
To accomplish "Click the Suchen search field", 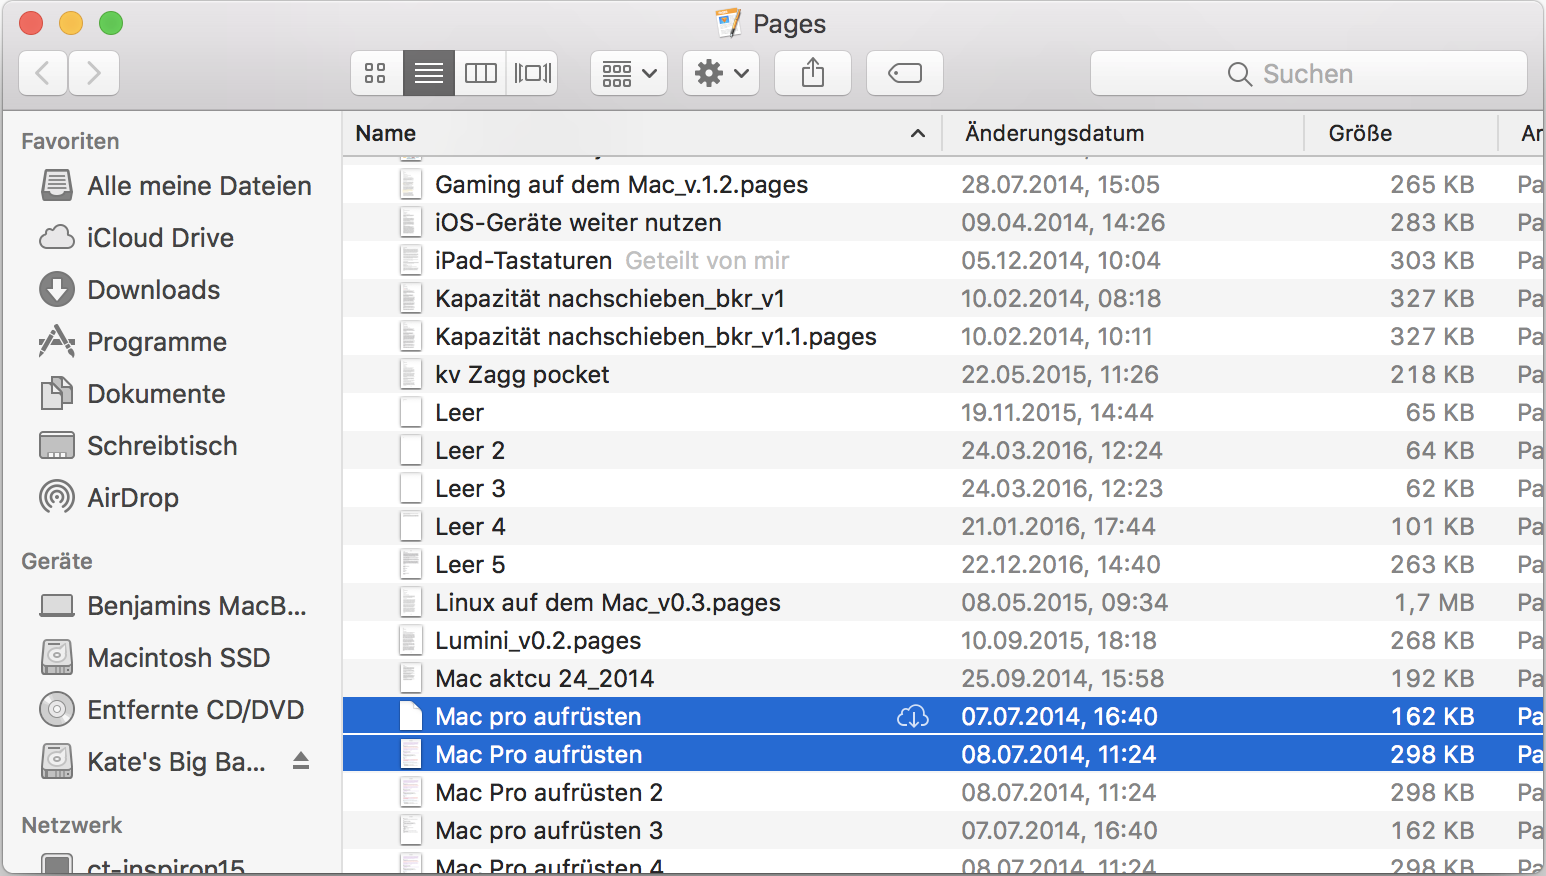I will (x=1308, y=73).
